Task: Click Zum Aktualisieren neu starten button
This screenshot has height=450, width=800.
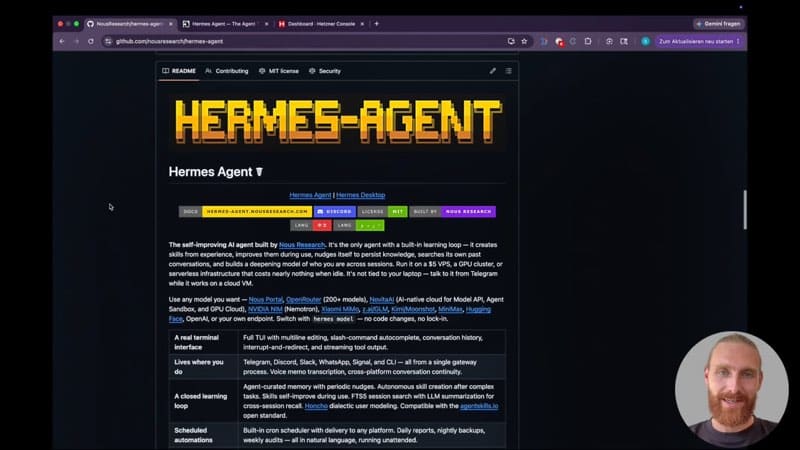Action: pos(695,41)
